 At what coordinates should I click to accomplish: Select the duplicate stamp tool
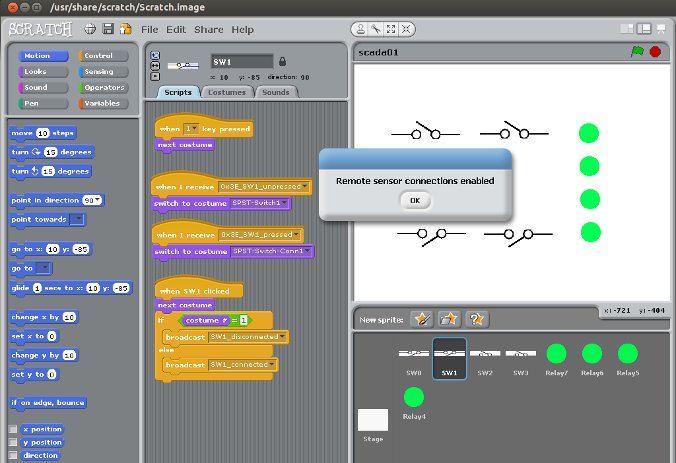[x=360, y=29]
